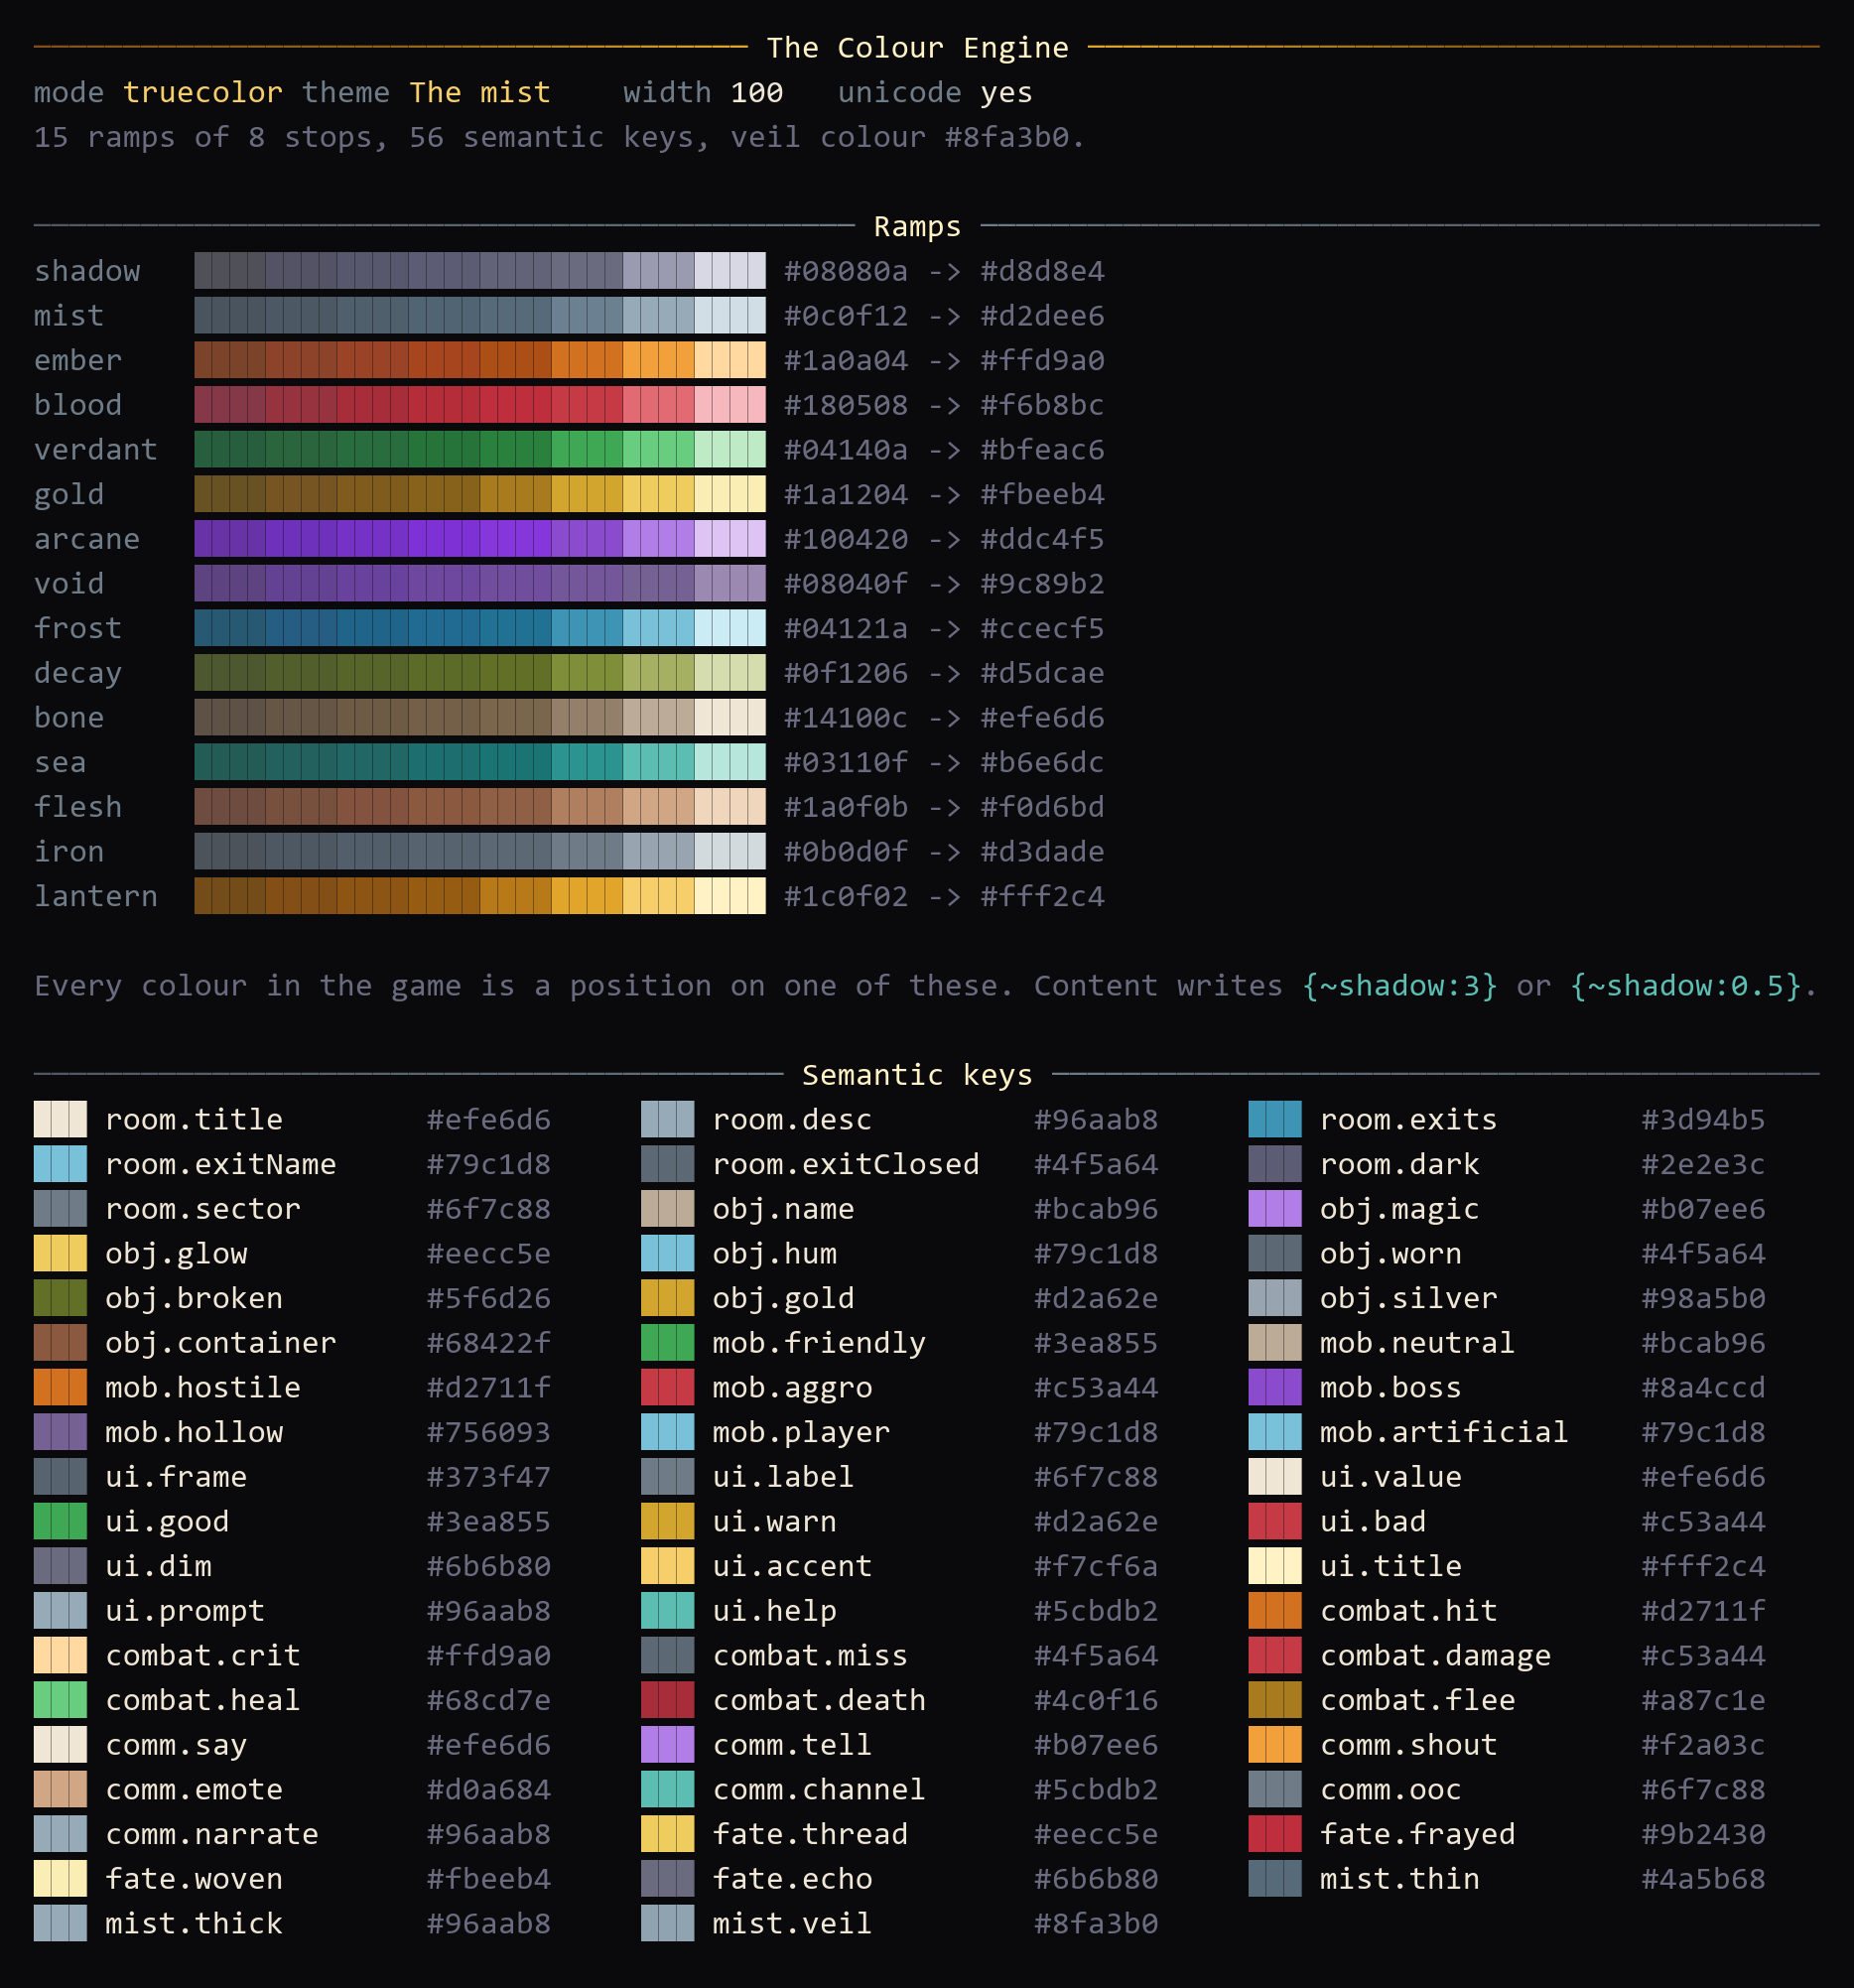Click the 'Semantic keys' section heading
Viewport: 1854px width, 1988px height.
917,1075
